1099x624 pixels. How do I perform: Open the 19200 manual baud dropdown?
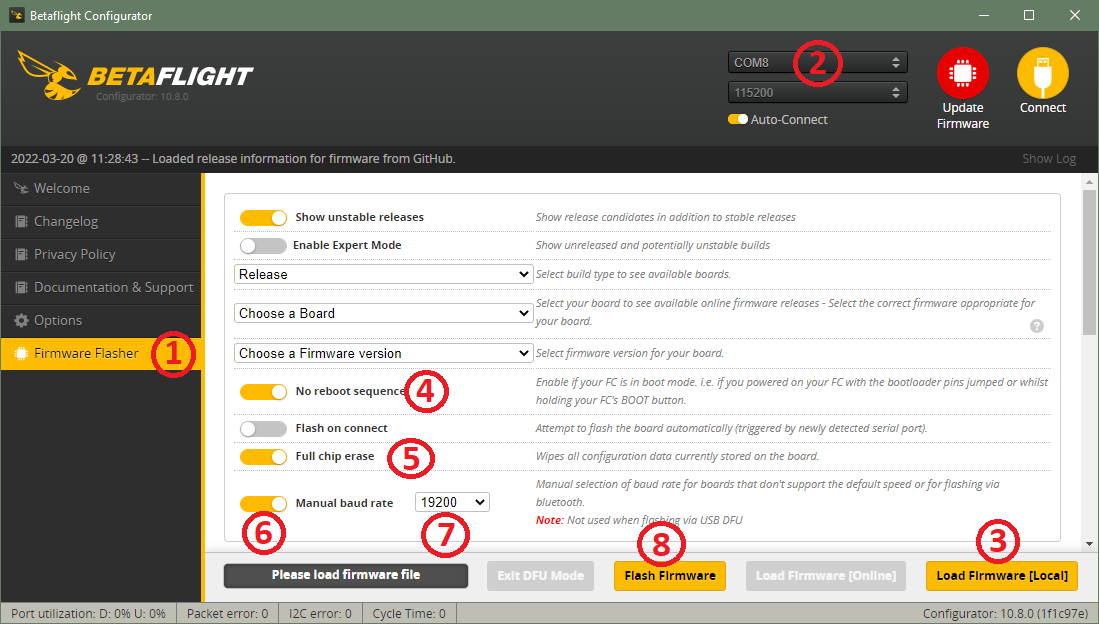(x=452, y=502)
